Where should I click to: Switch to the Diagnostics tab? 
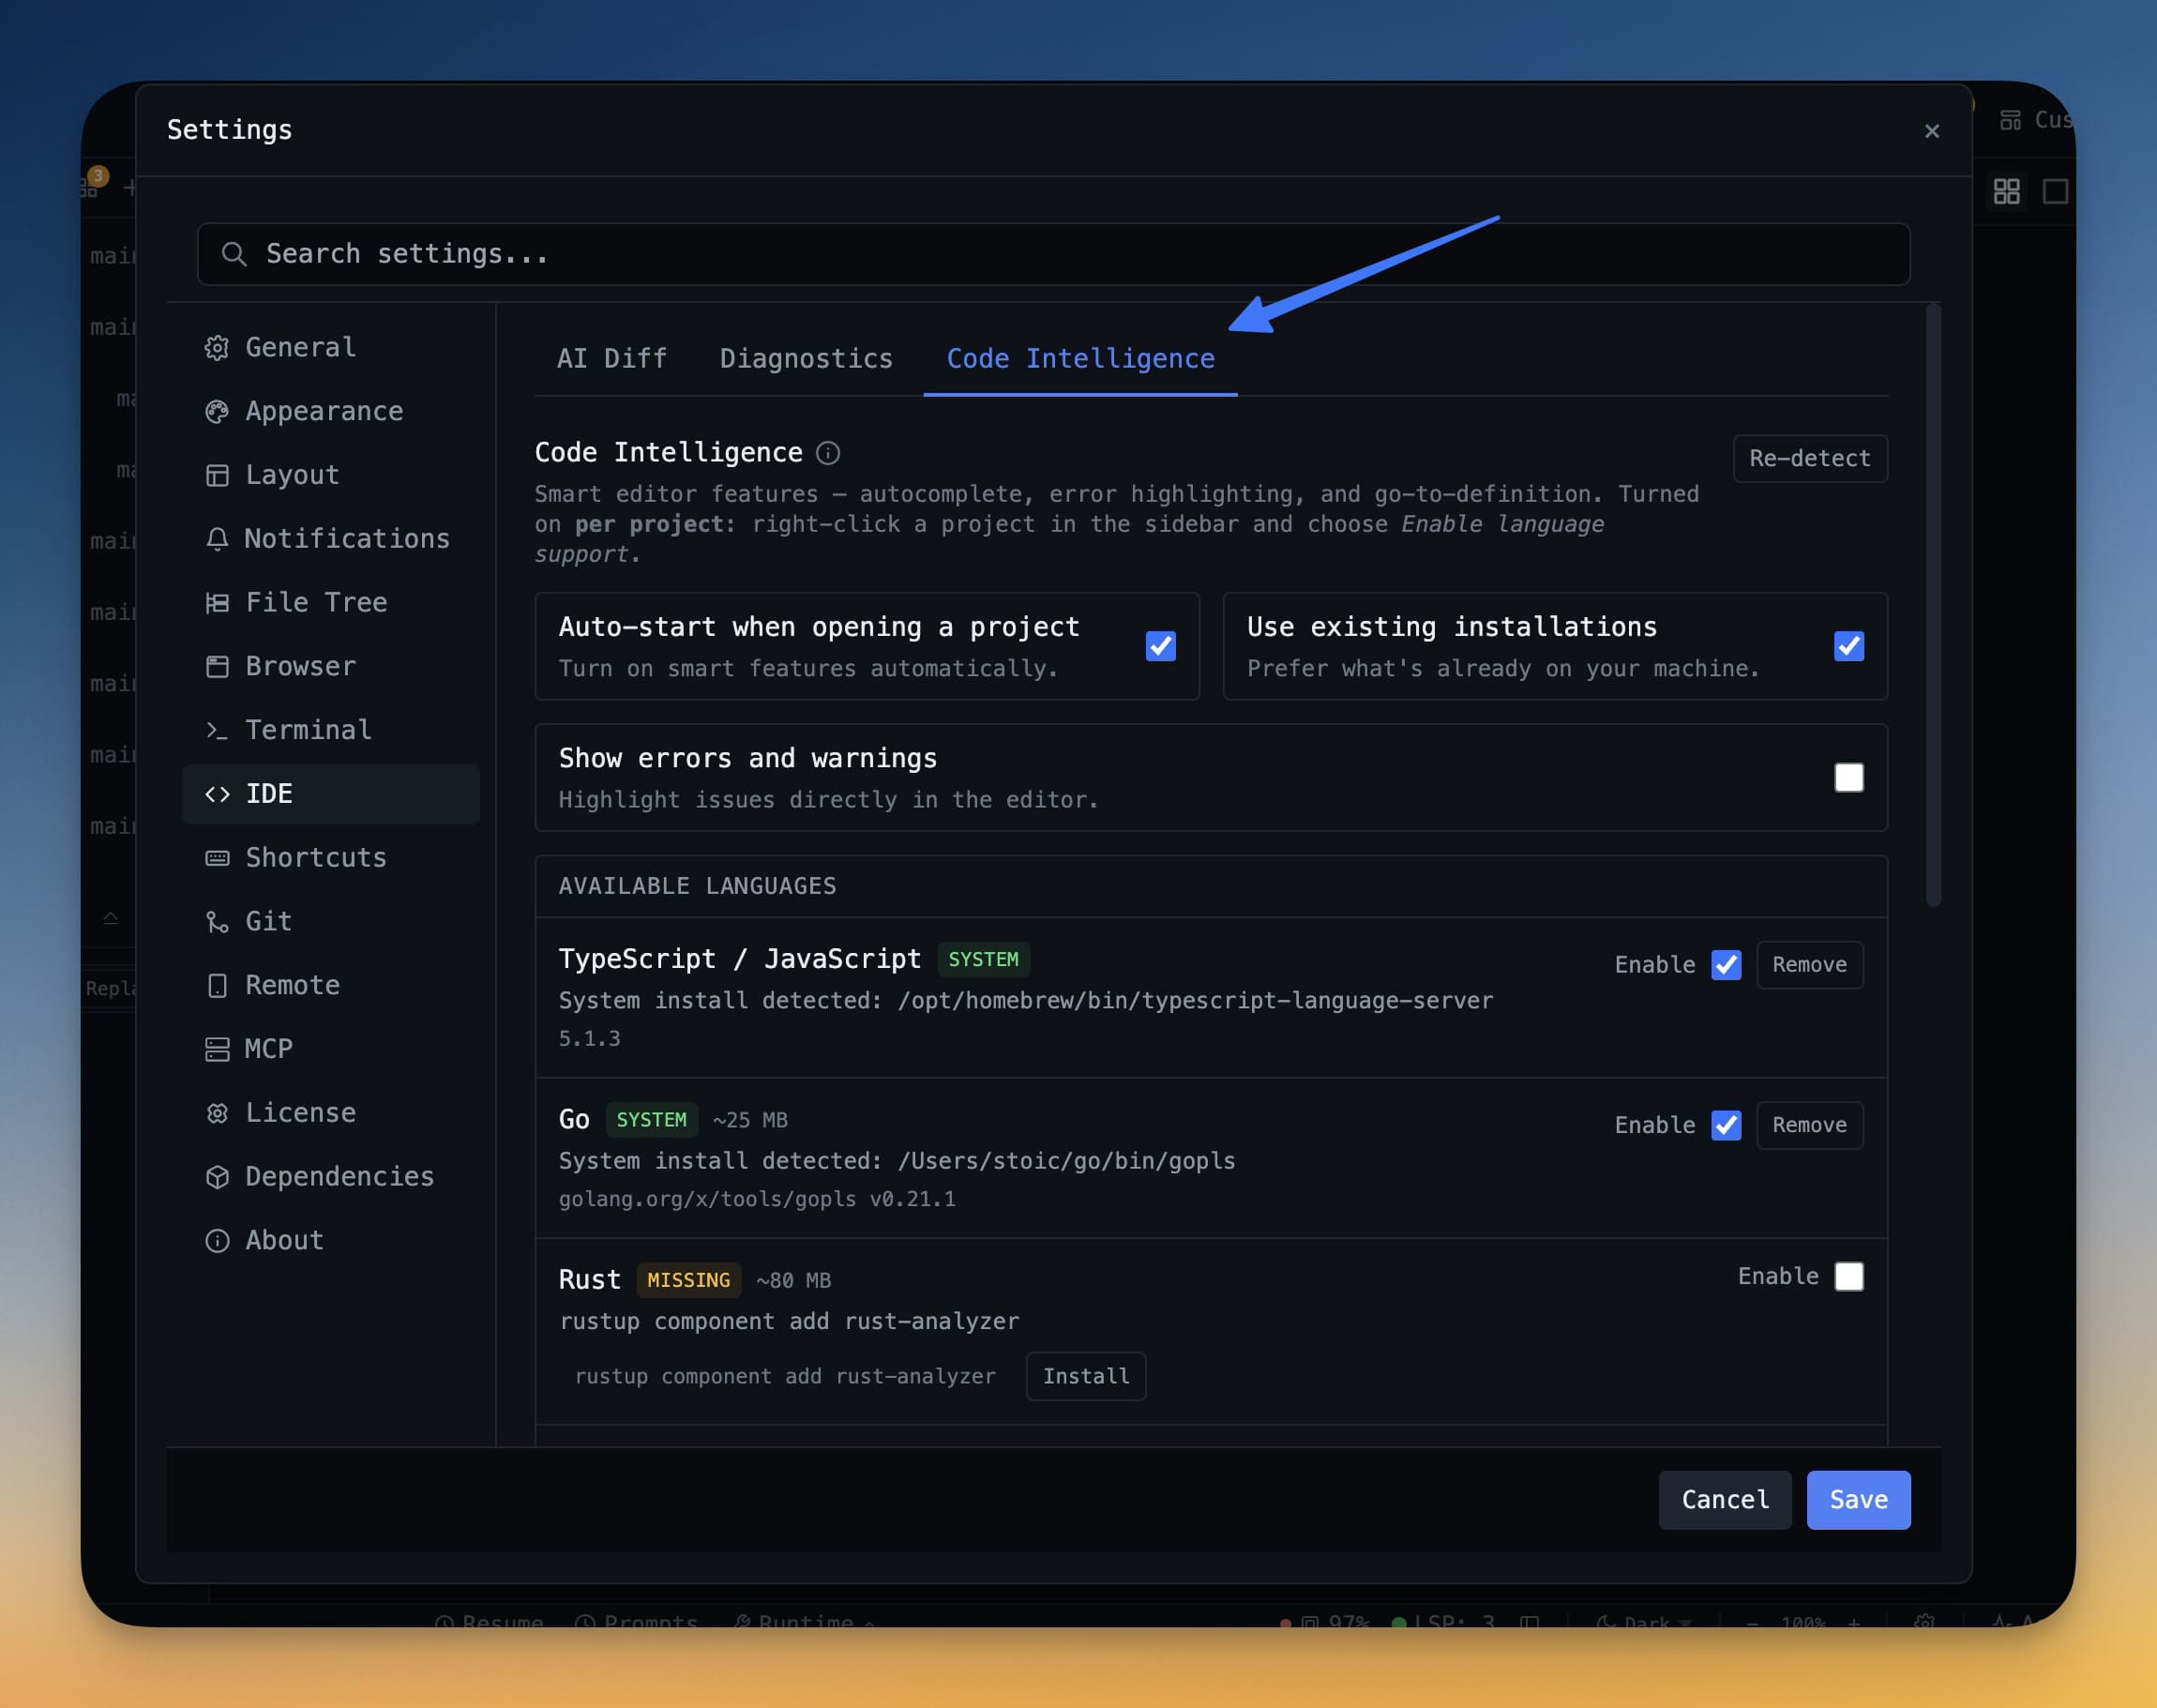tap(806, 358)
